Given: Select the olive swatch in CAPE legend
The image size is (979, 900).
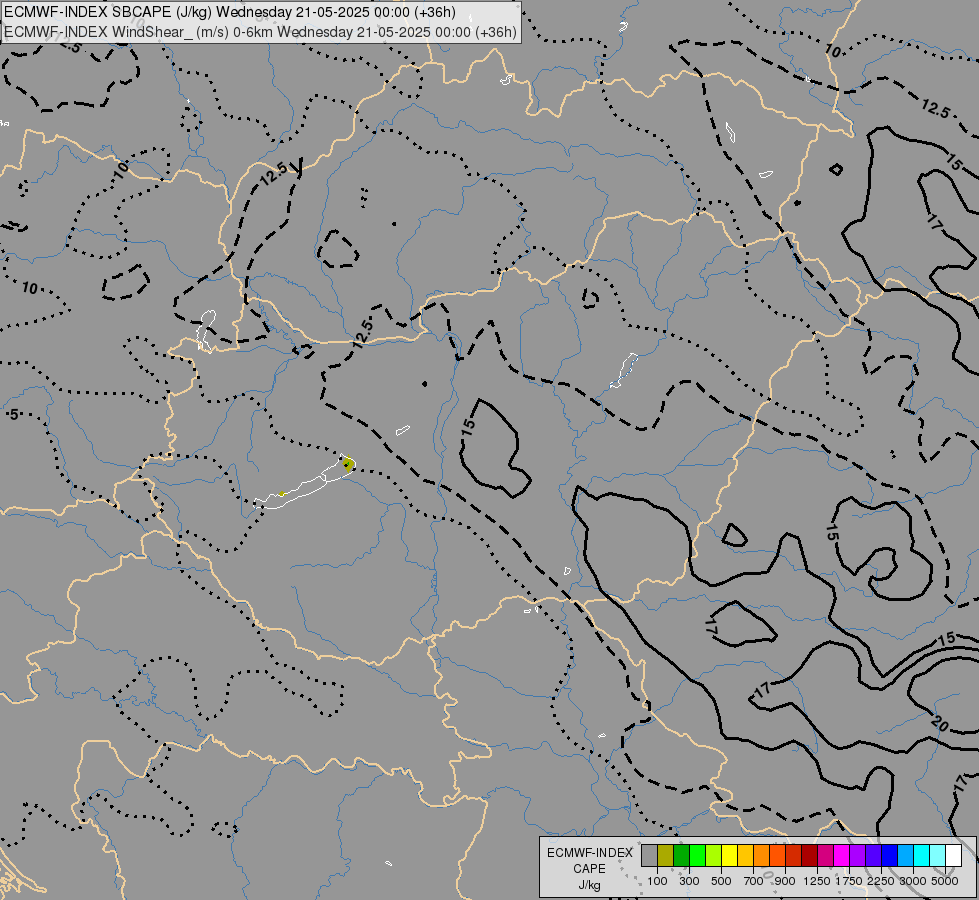Looking at the screenshot, I should 666,855.
